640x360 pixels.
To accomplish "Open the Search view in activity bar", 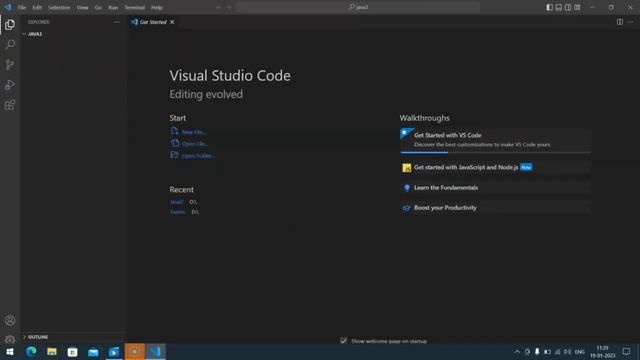I will (x=10, y=44).
